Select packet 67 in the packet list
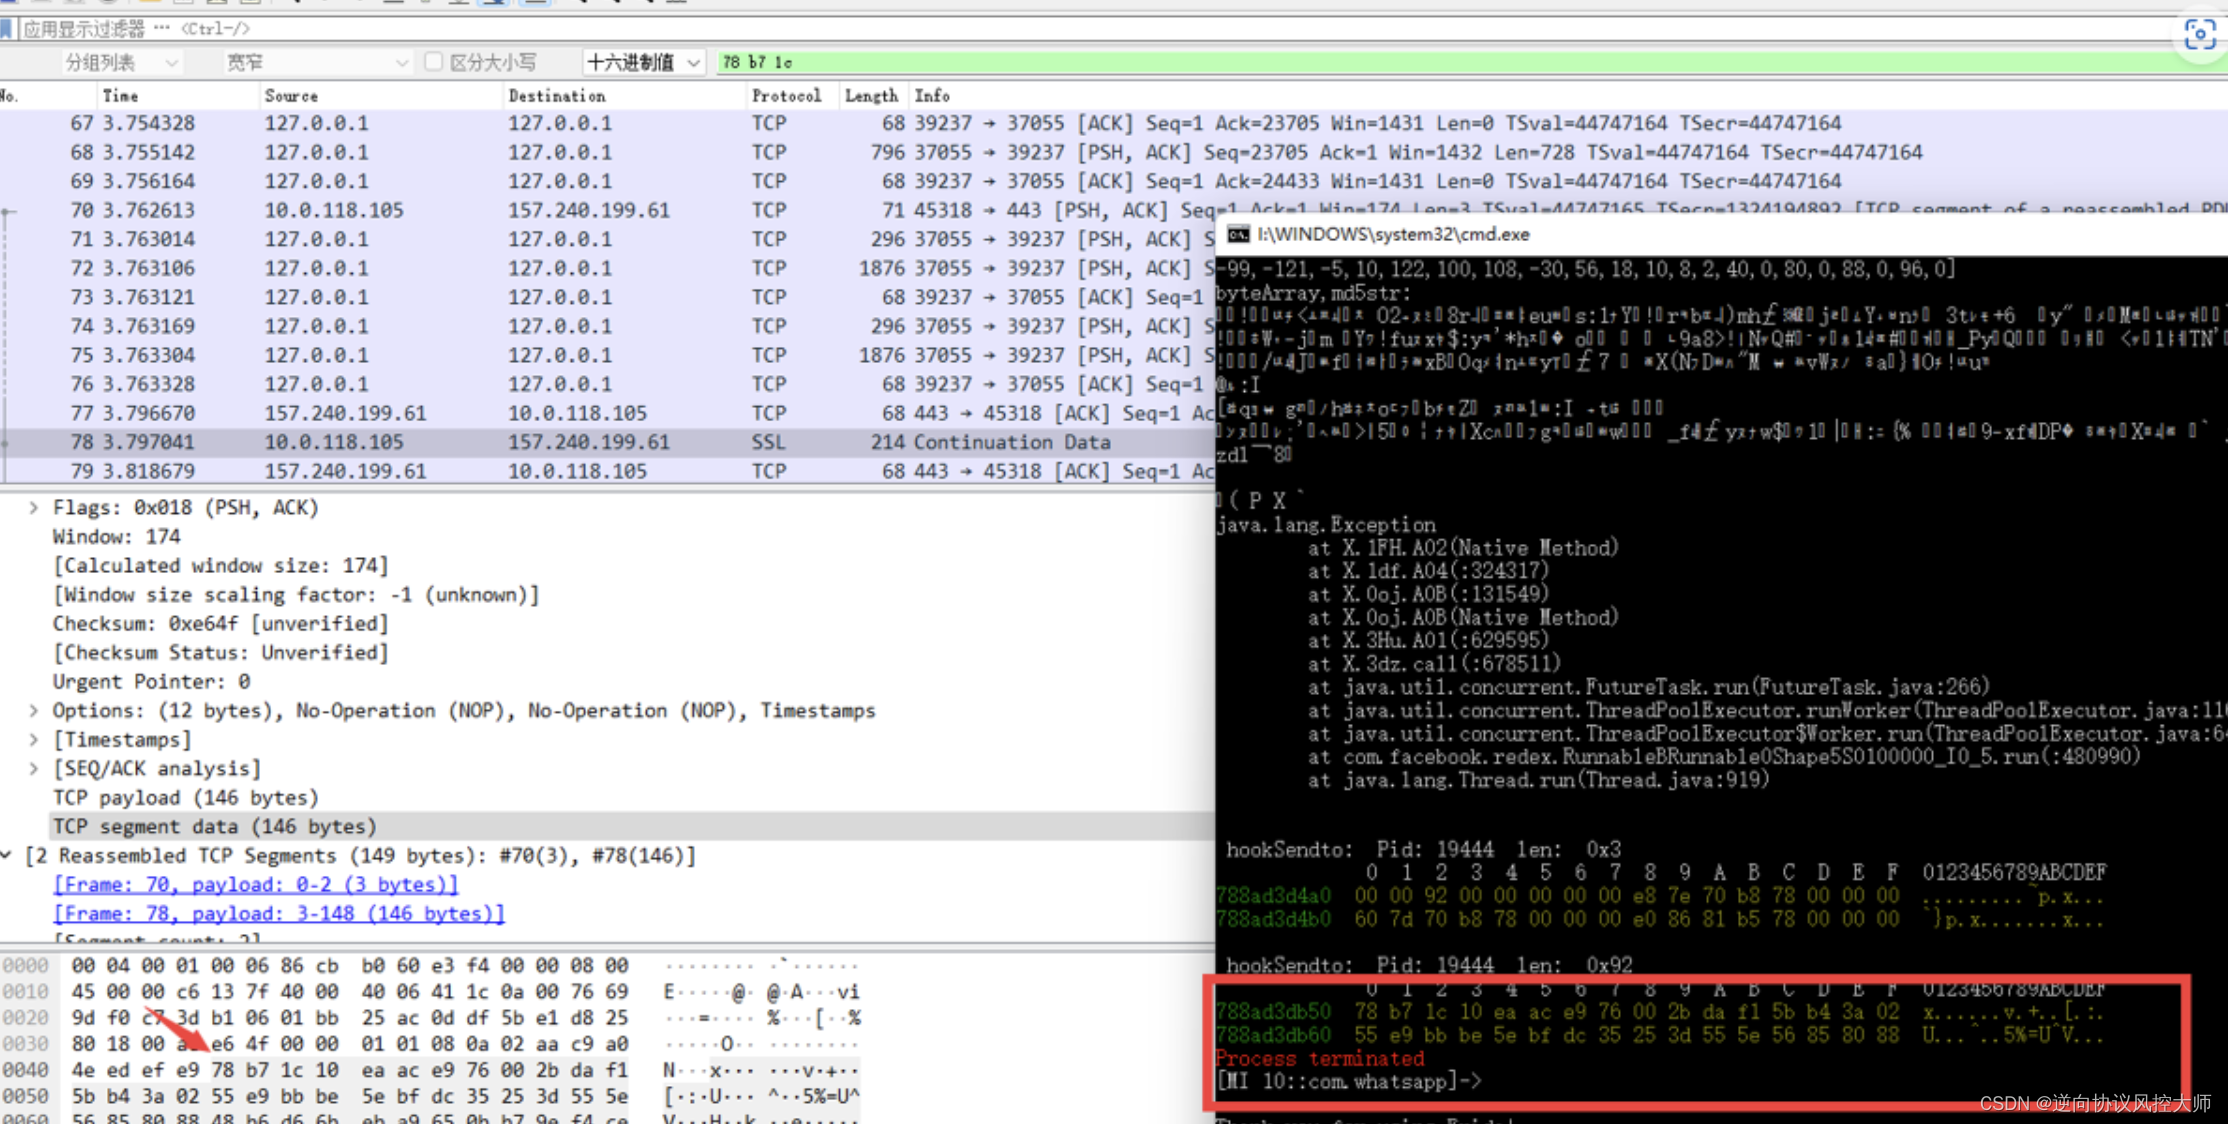The height and width of the screenshot is (1124, 2228). tap(1114, 123)
